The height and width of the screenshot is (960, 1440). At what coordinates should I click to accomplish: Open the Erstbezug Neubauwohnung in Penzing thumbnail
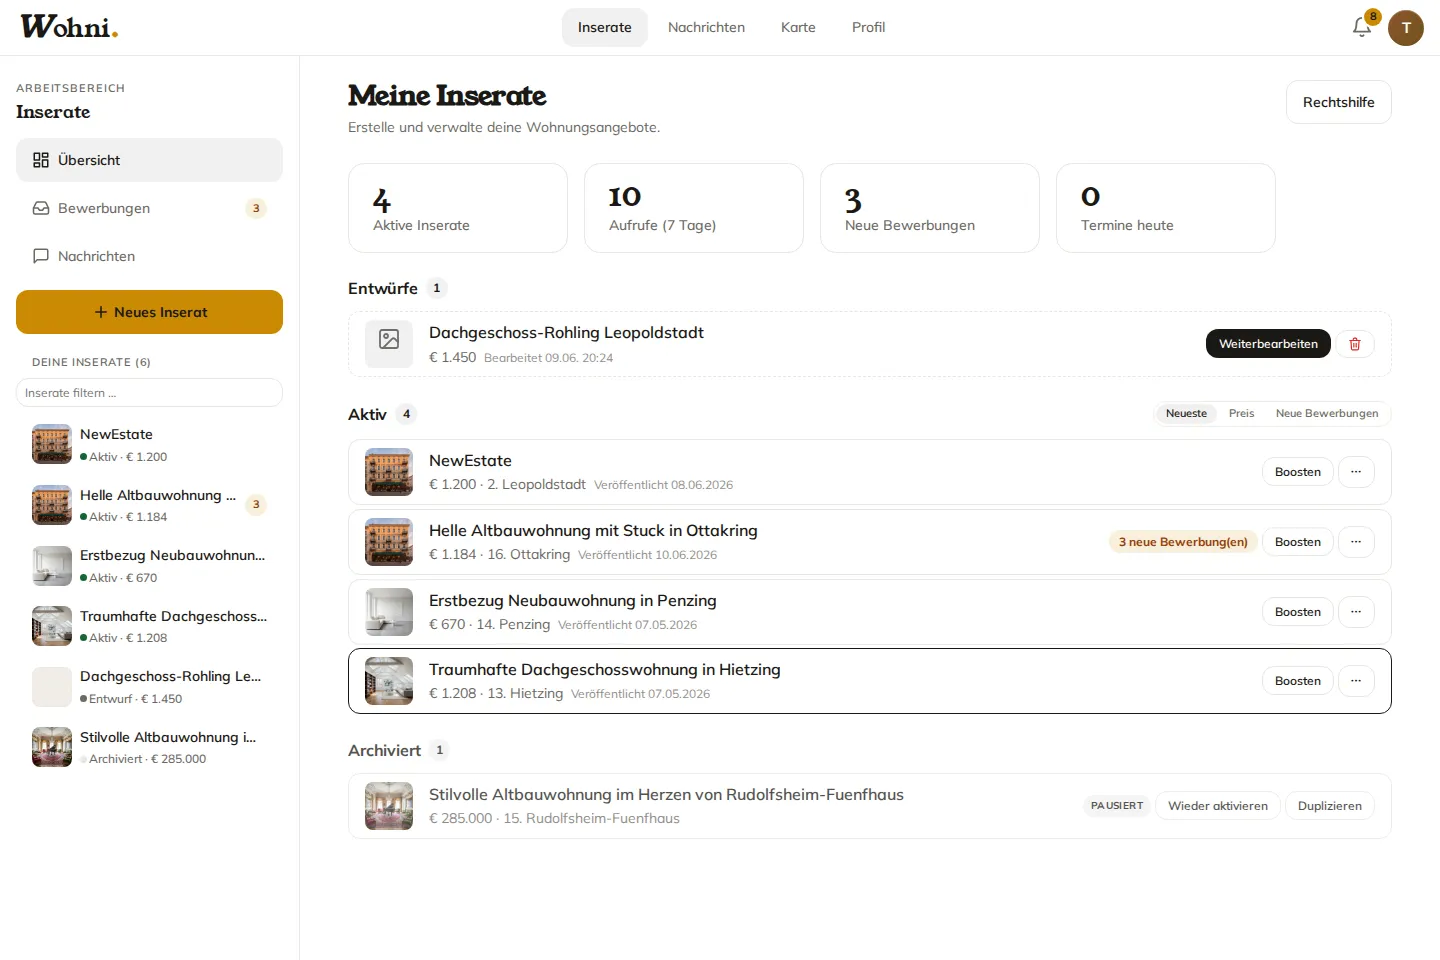[389, 612]
